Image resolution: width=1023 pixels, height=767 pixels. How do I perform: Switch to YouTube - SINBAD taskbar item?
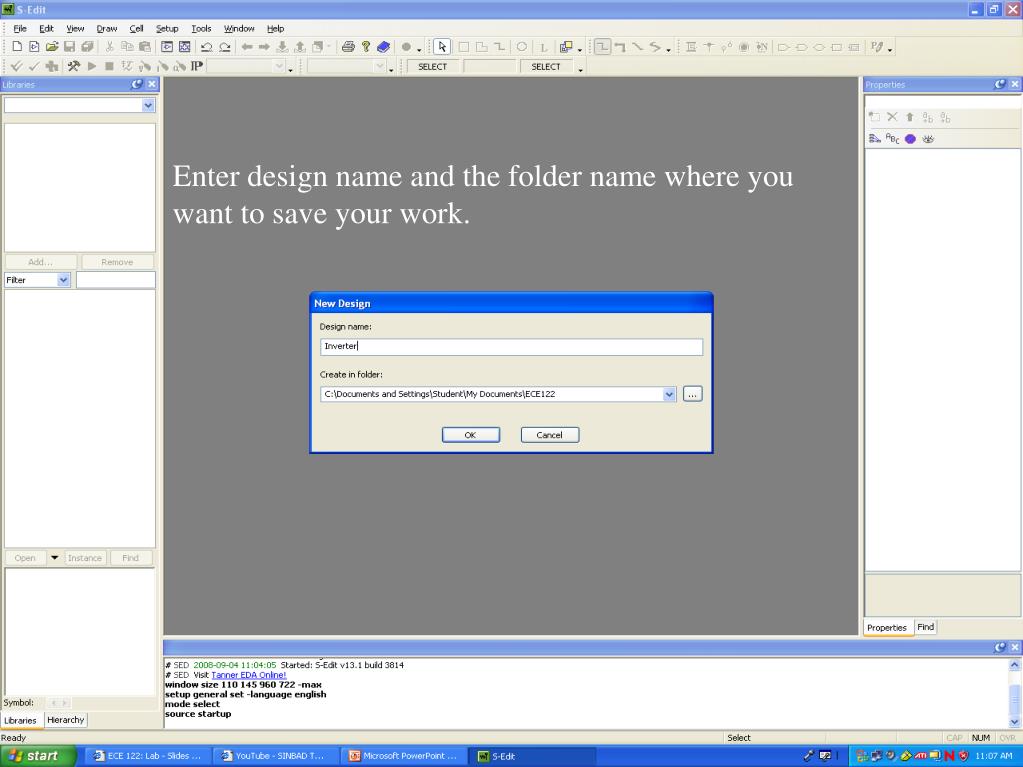point(277,756)
